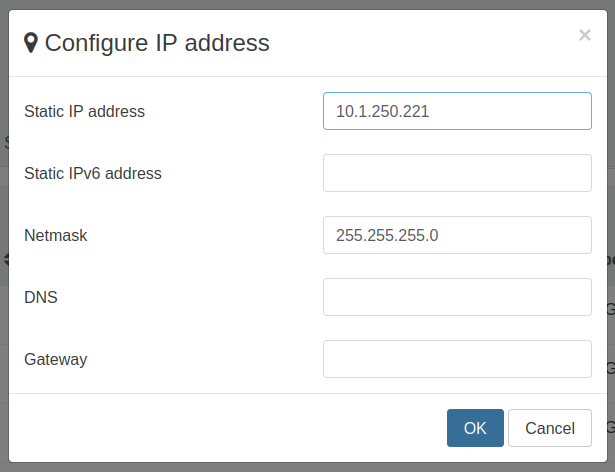Viewport: 615px width, 472px height.
Task: Focus the Gateway input field
Action: point(457,359)
